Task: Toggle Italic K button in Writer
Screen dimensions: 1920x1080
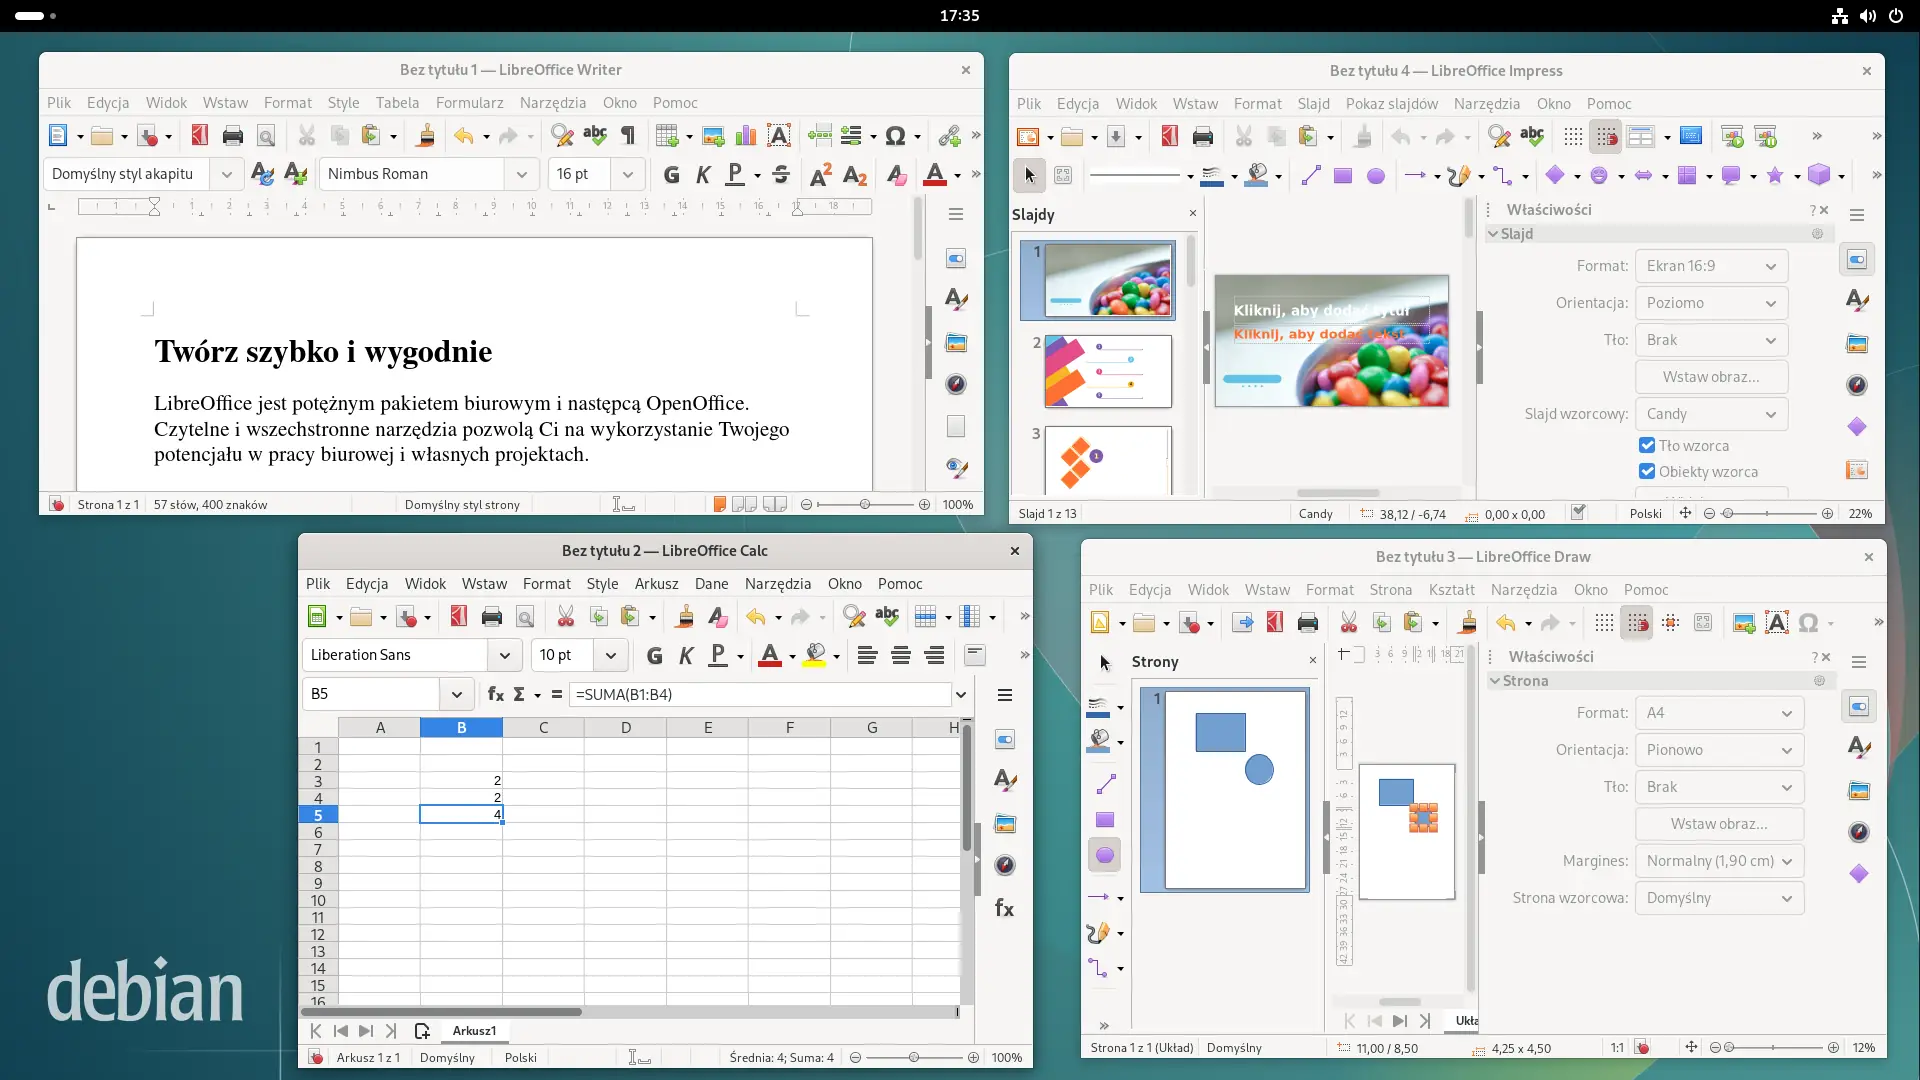Action: pyautogui.click(x=703, y=175)
